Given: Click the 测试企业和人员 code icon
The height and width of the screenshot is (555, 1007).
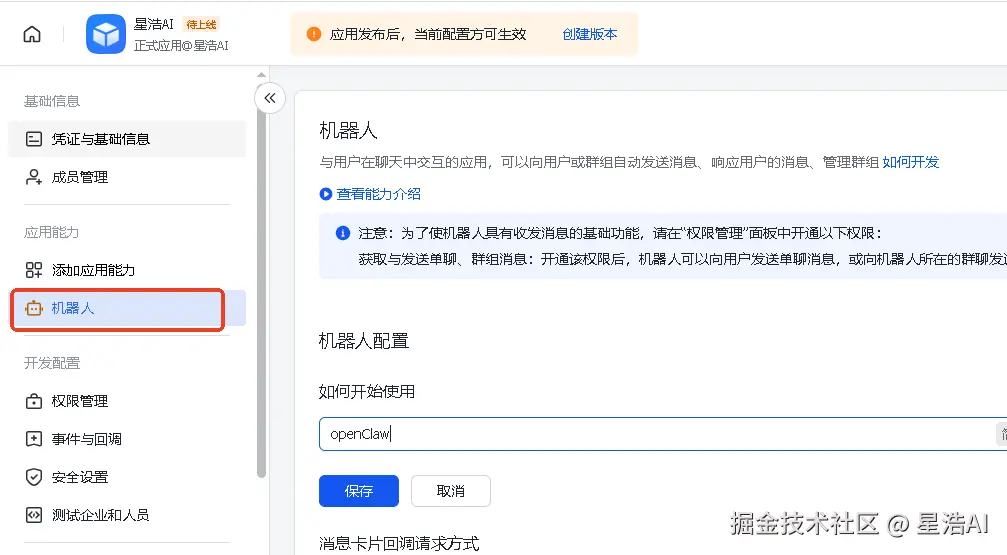Looking at the screenshot, I should [33, 515].
